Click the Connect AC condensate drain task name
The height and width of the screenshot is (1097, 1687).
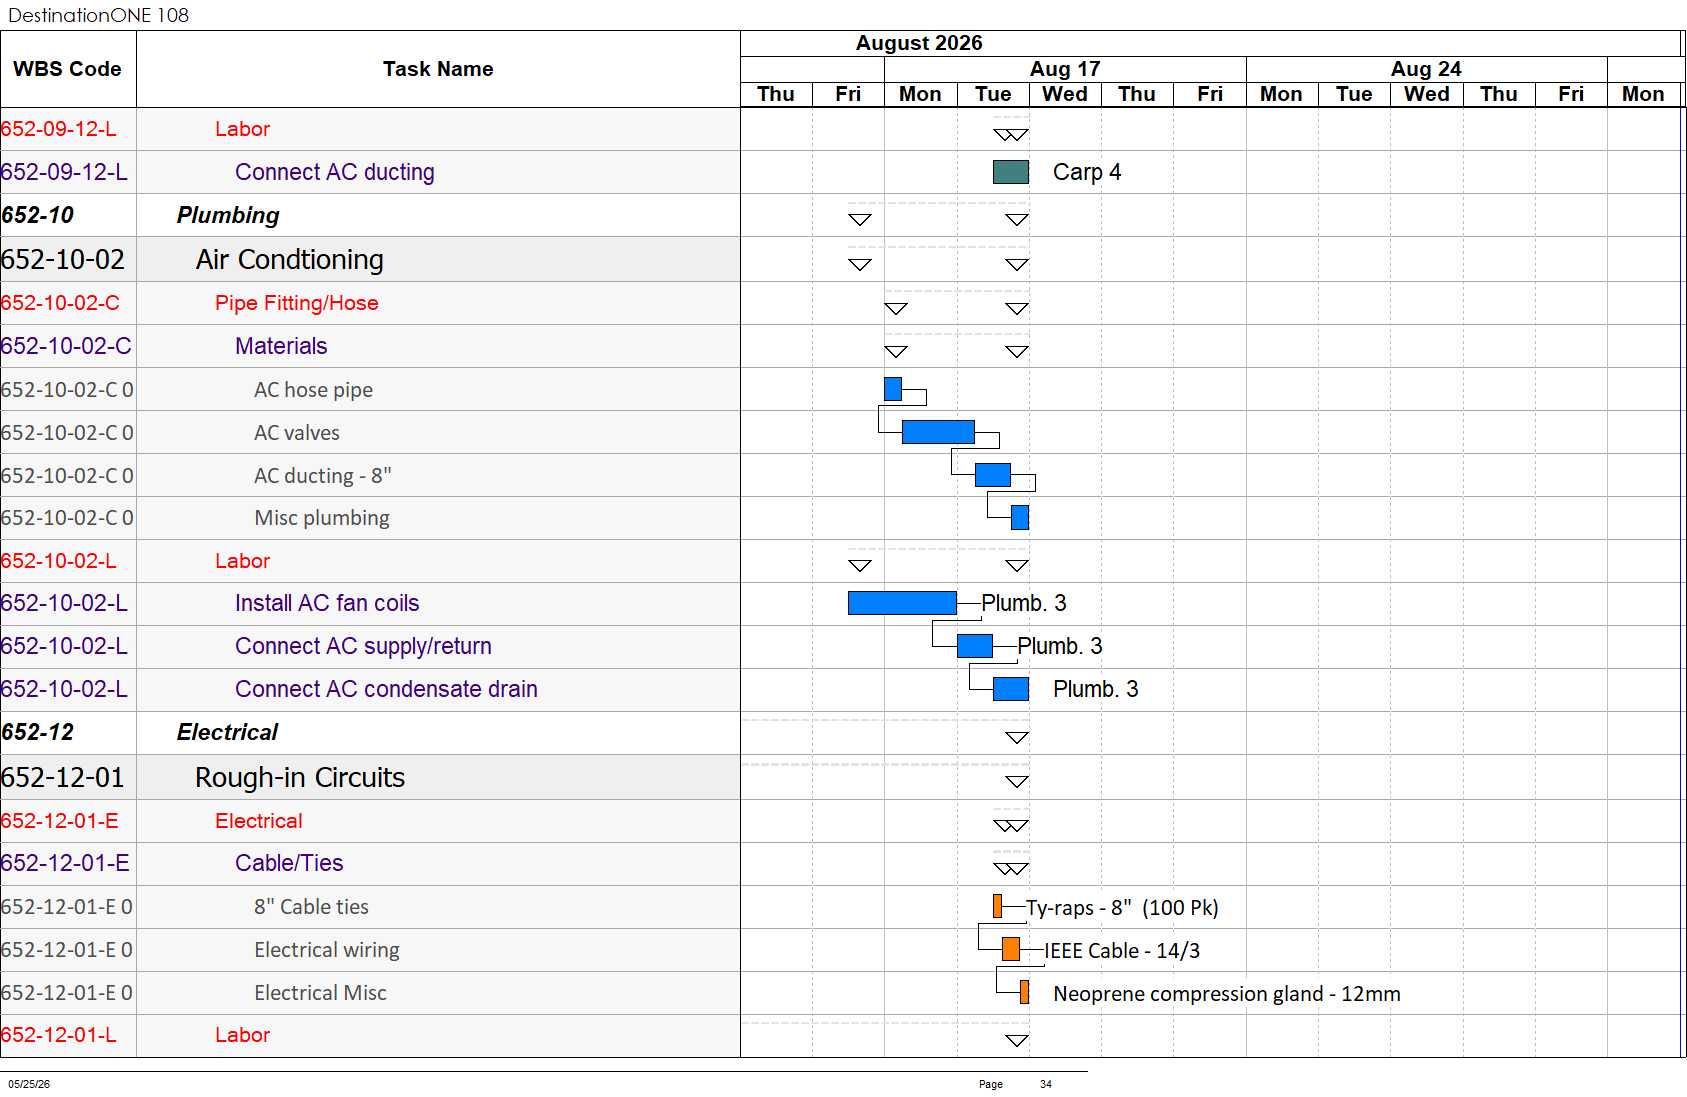(386, 689)
